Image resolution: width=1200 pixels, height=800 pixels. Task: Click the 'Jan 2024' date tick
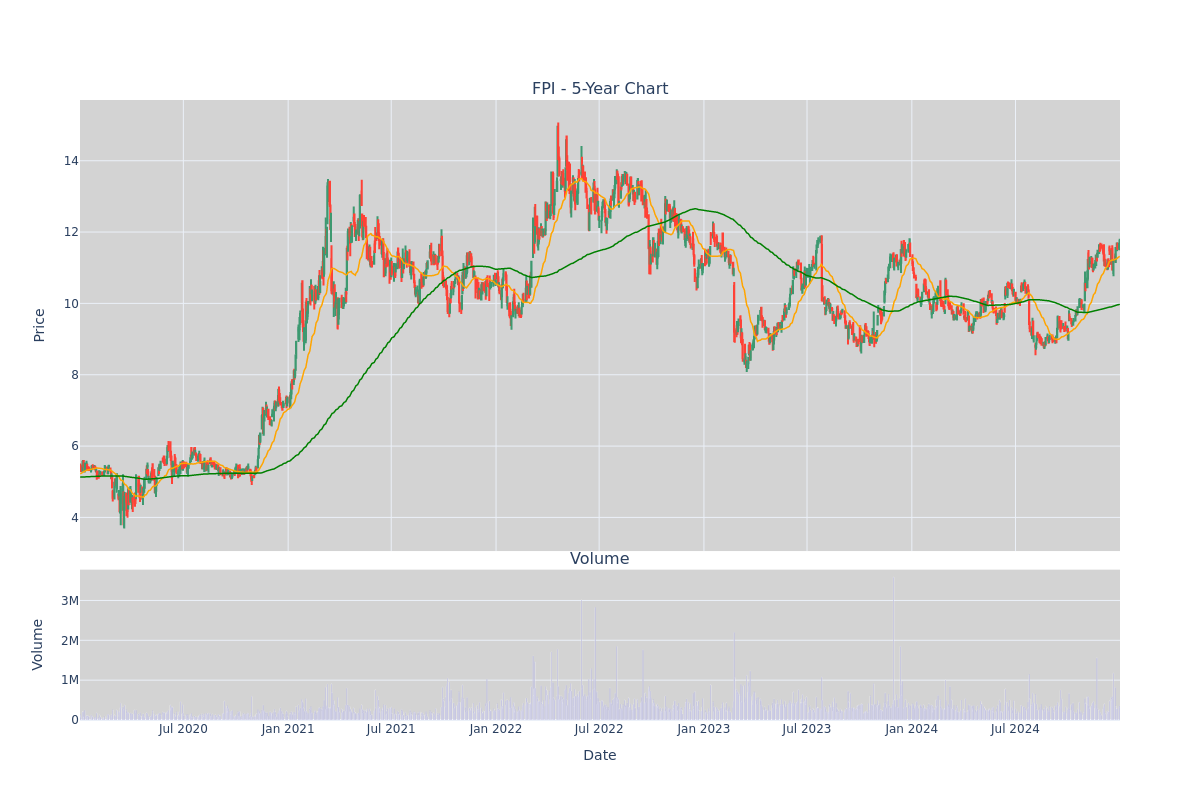click(x=912, y=729)
